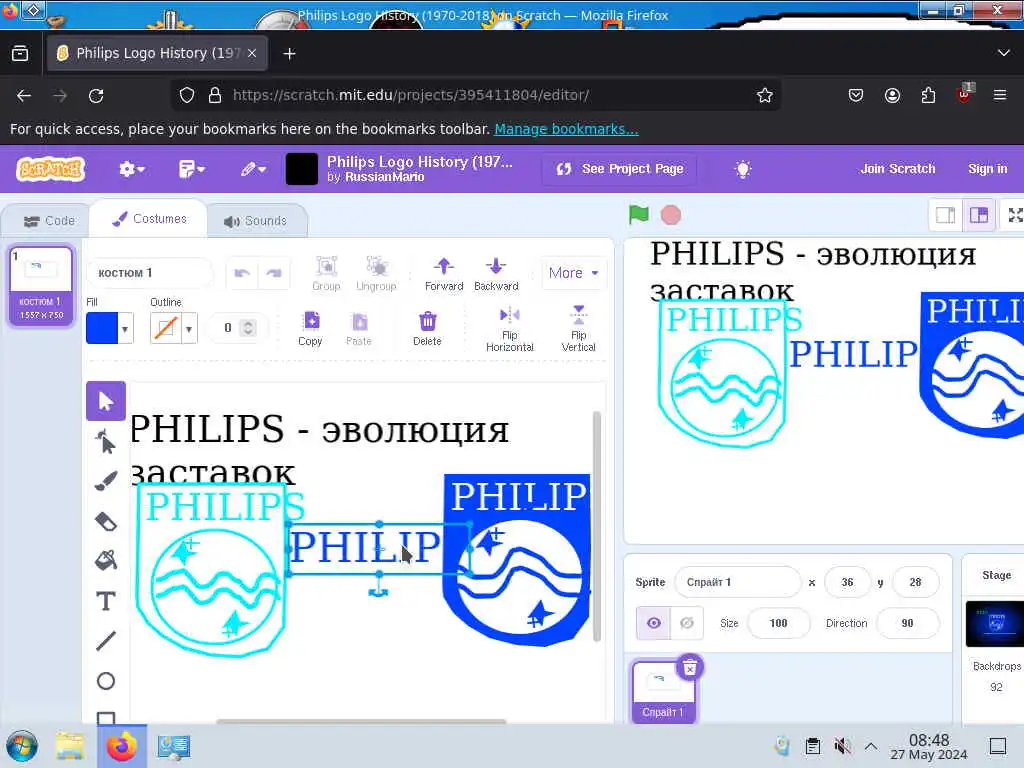
Task: Click Join Scratch
Action: pyautogui.click(x=898, y=168)
